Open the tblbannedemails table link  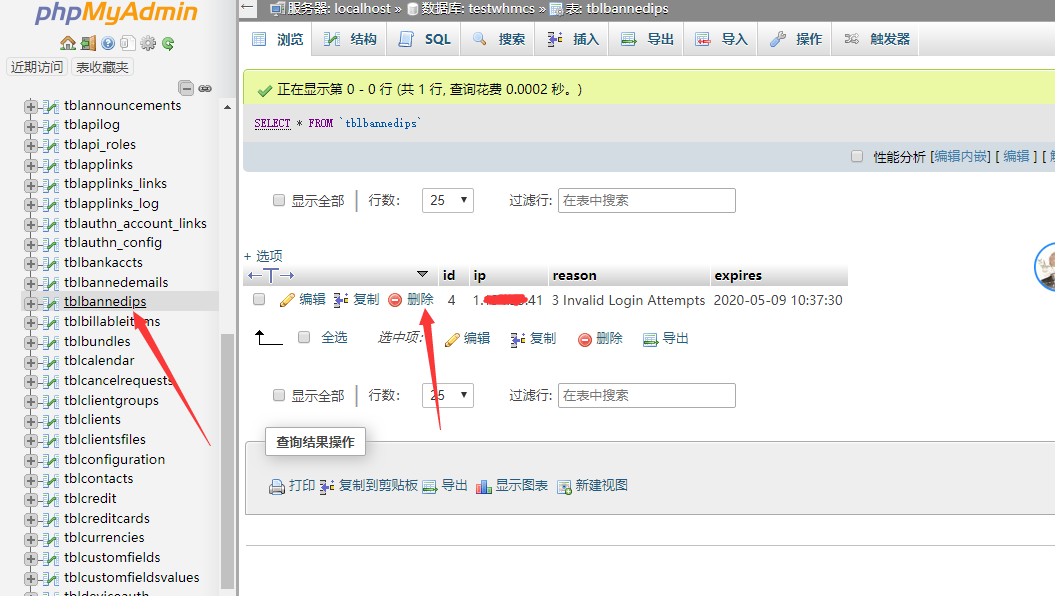(116, 283)
